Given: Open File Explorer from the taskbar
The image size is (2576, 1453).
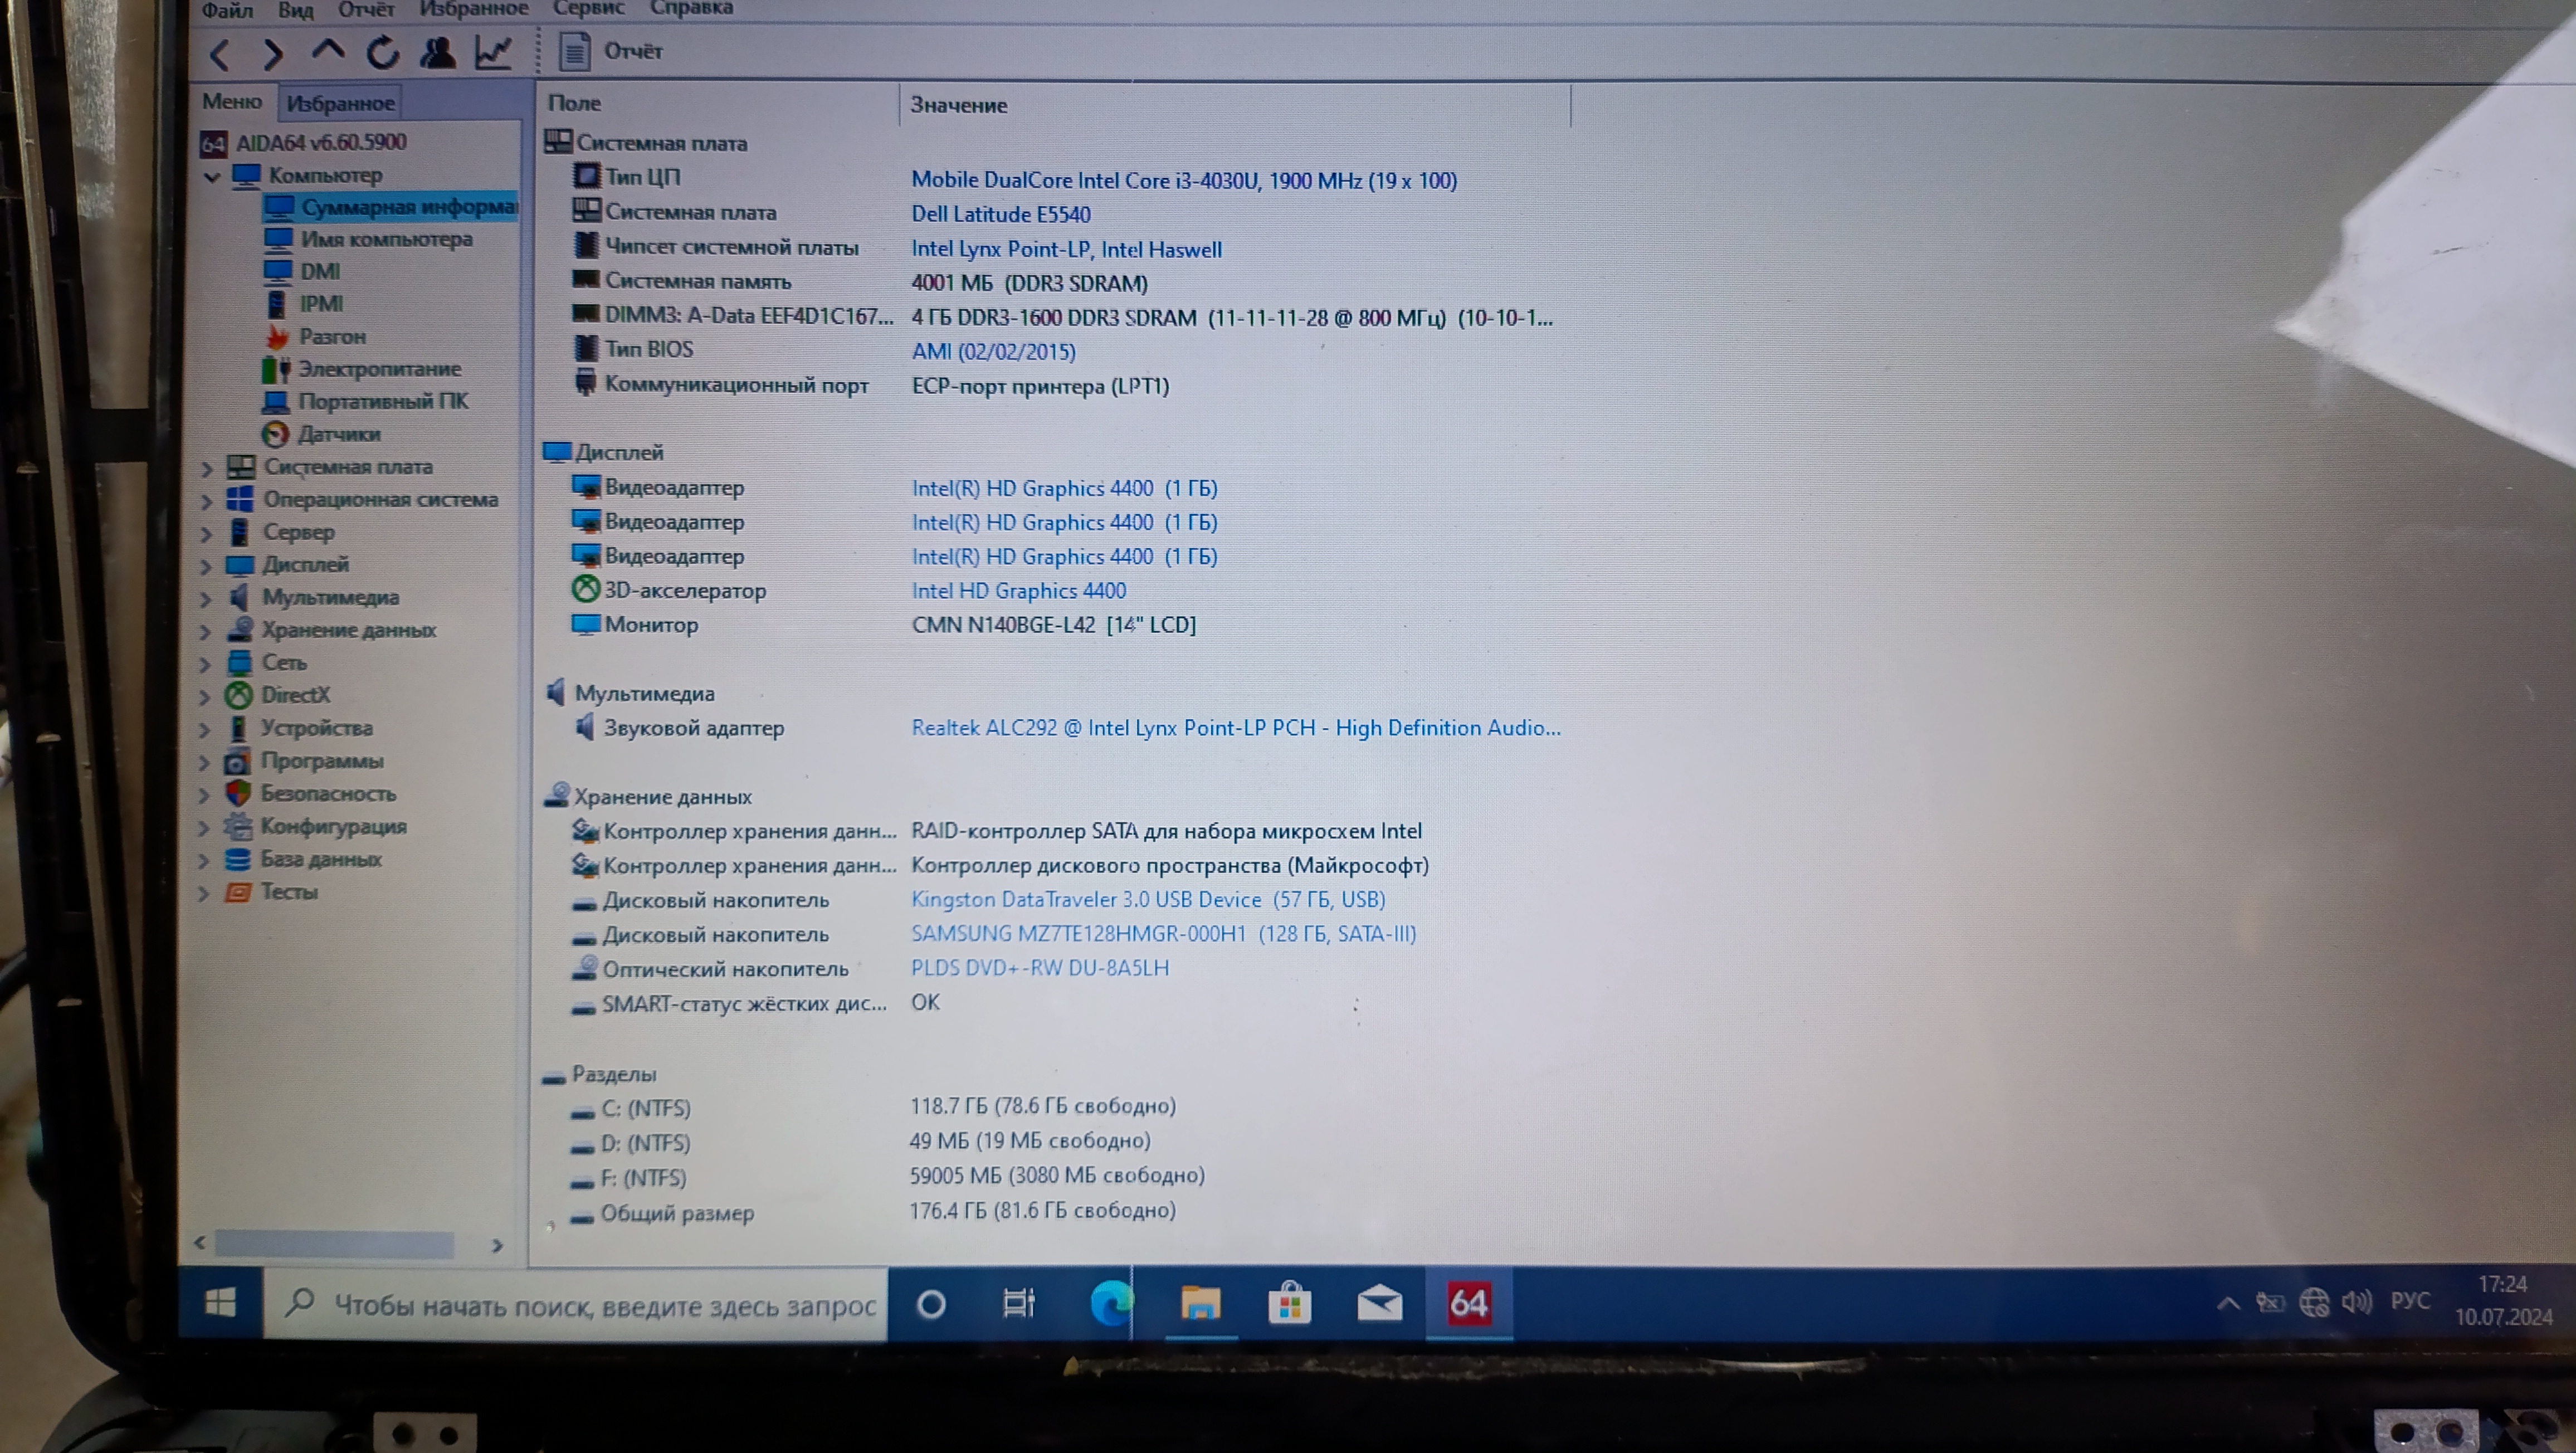Looking at the screenshot, I should click(x=1200, y=1304).
